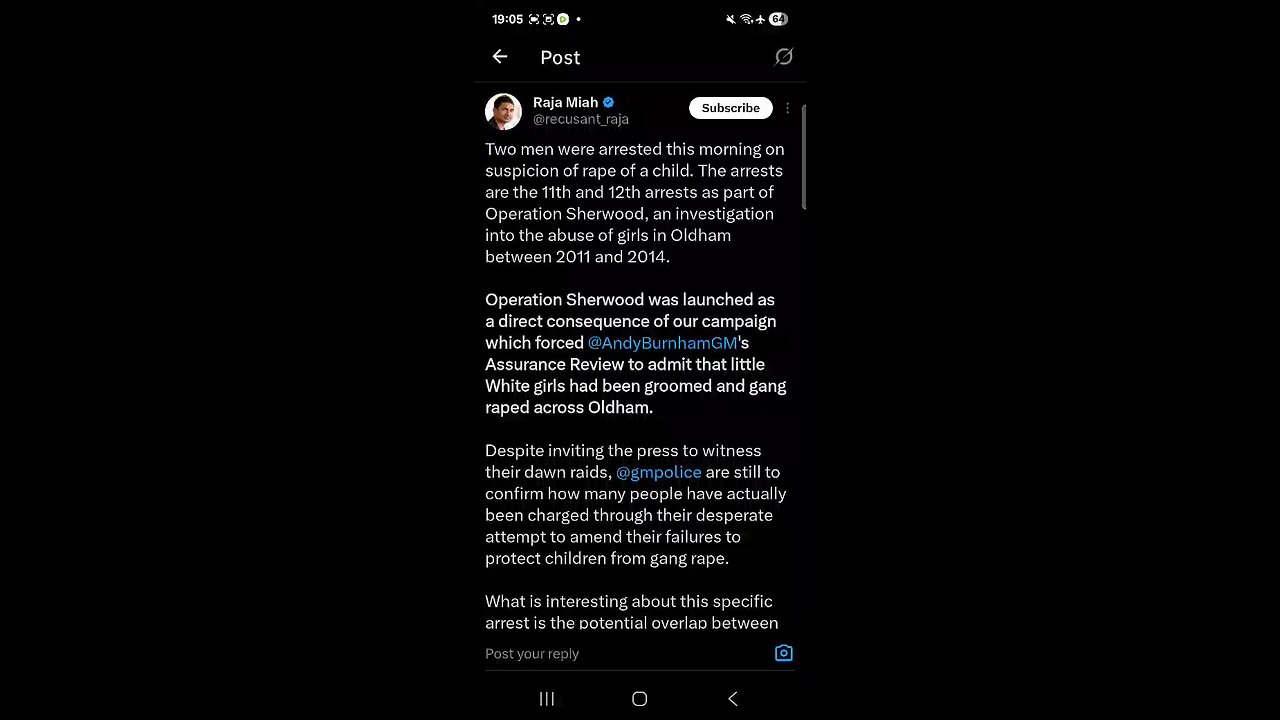This screenshot has height=720, width=1280.
Task: Tap the Android navigation back chevron
Action: point(733,699)
